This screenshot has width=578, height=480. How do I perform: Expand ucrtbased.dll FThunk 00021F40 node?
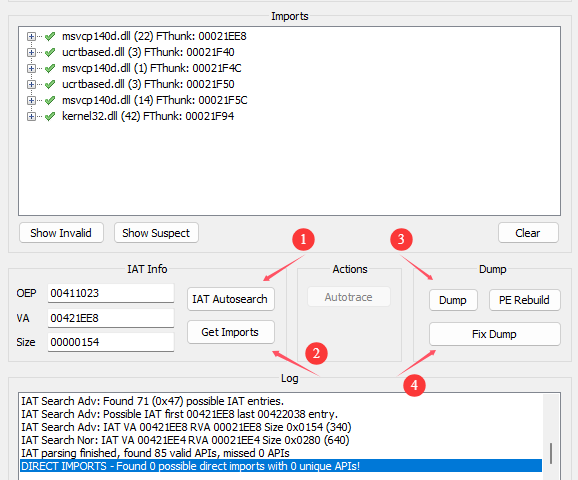pyautogui.click(x=31, y=52)
